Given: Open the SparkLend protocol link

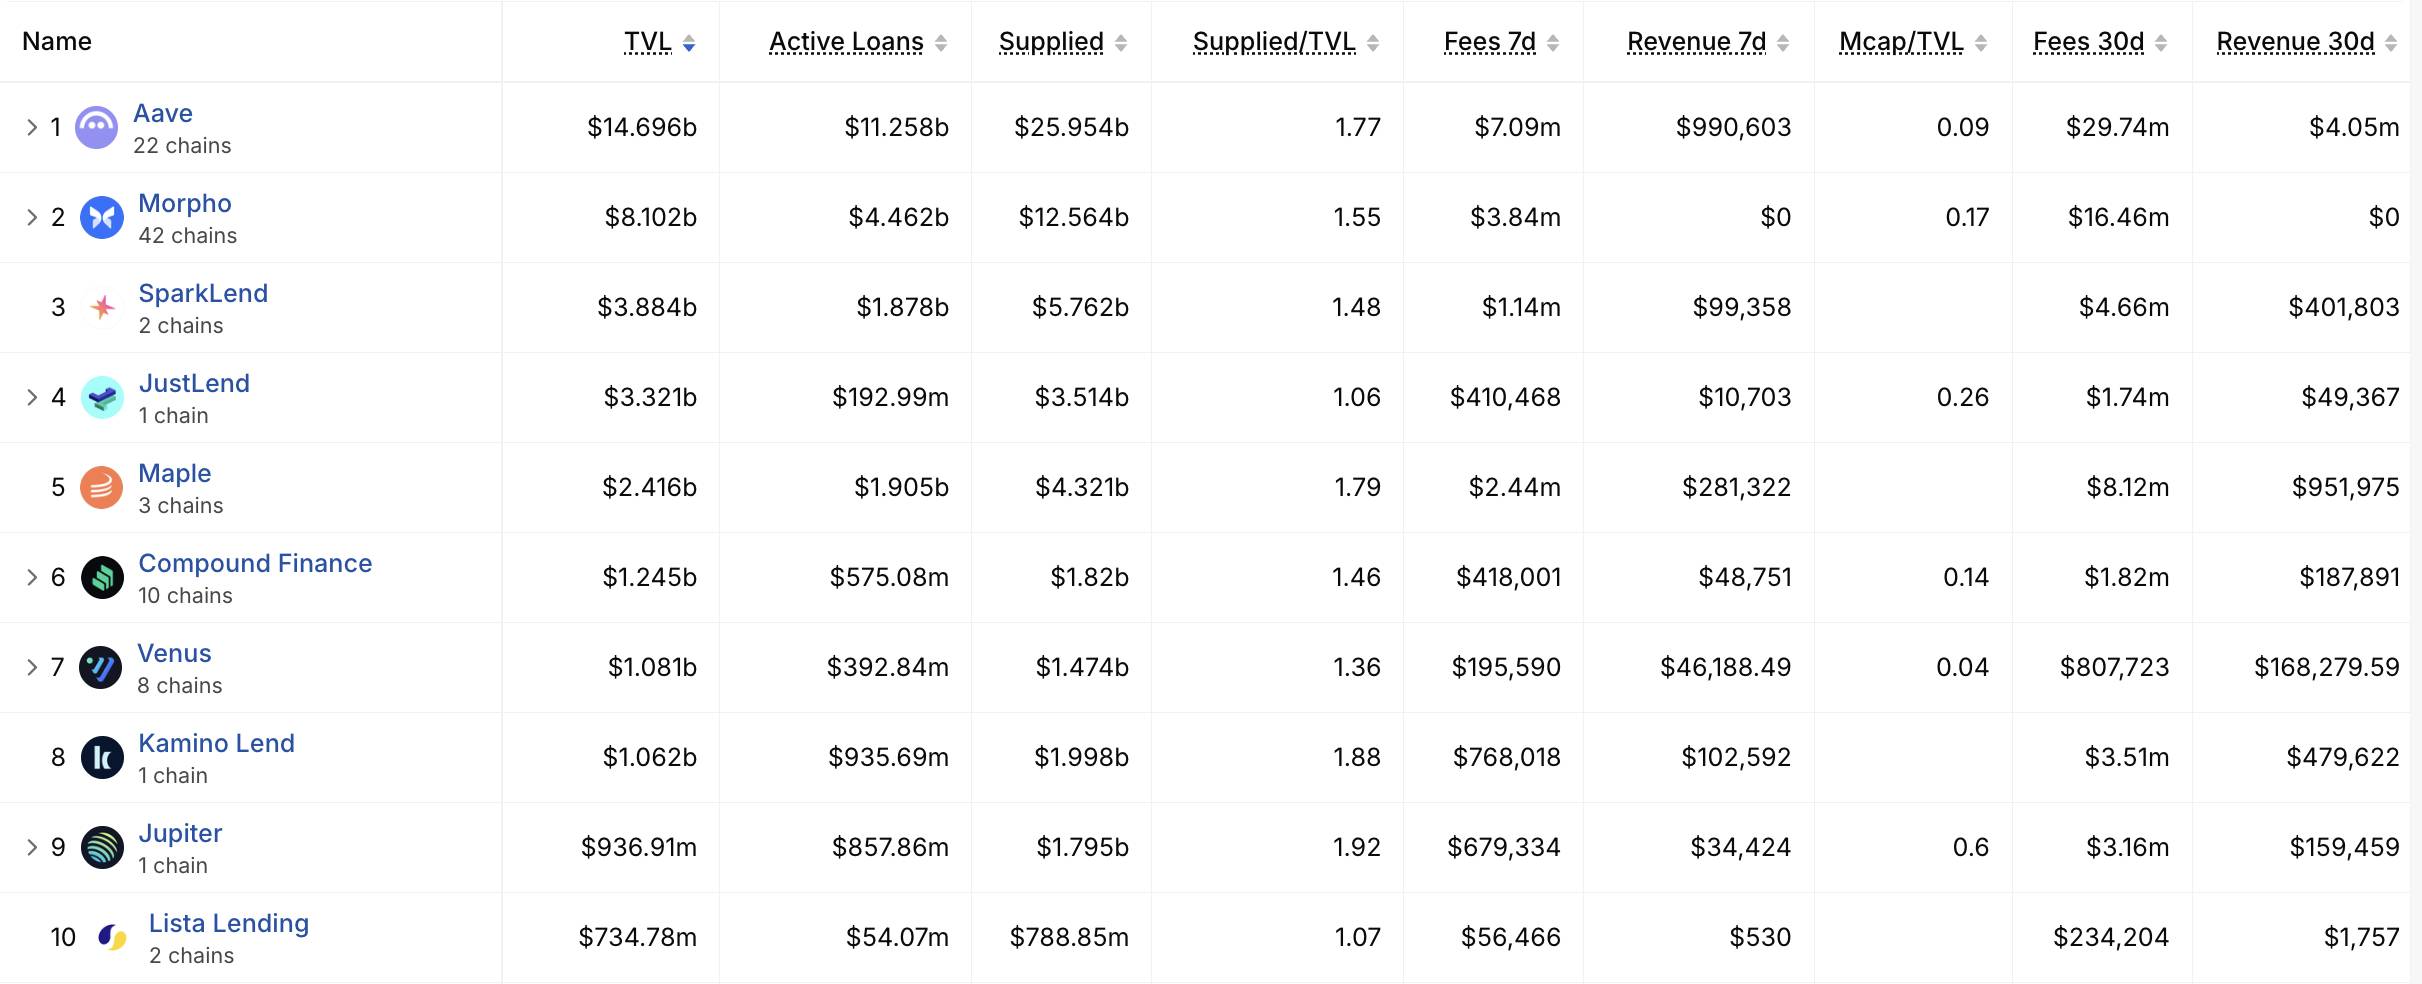Looking at the screenshot, I should pyautogui.click(x=203, y=293).
